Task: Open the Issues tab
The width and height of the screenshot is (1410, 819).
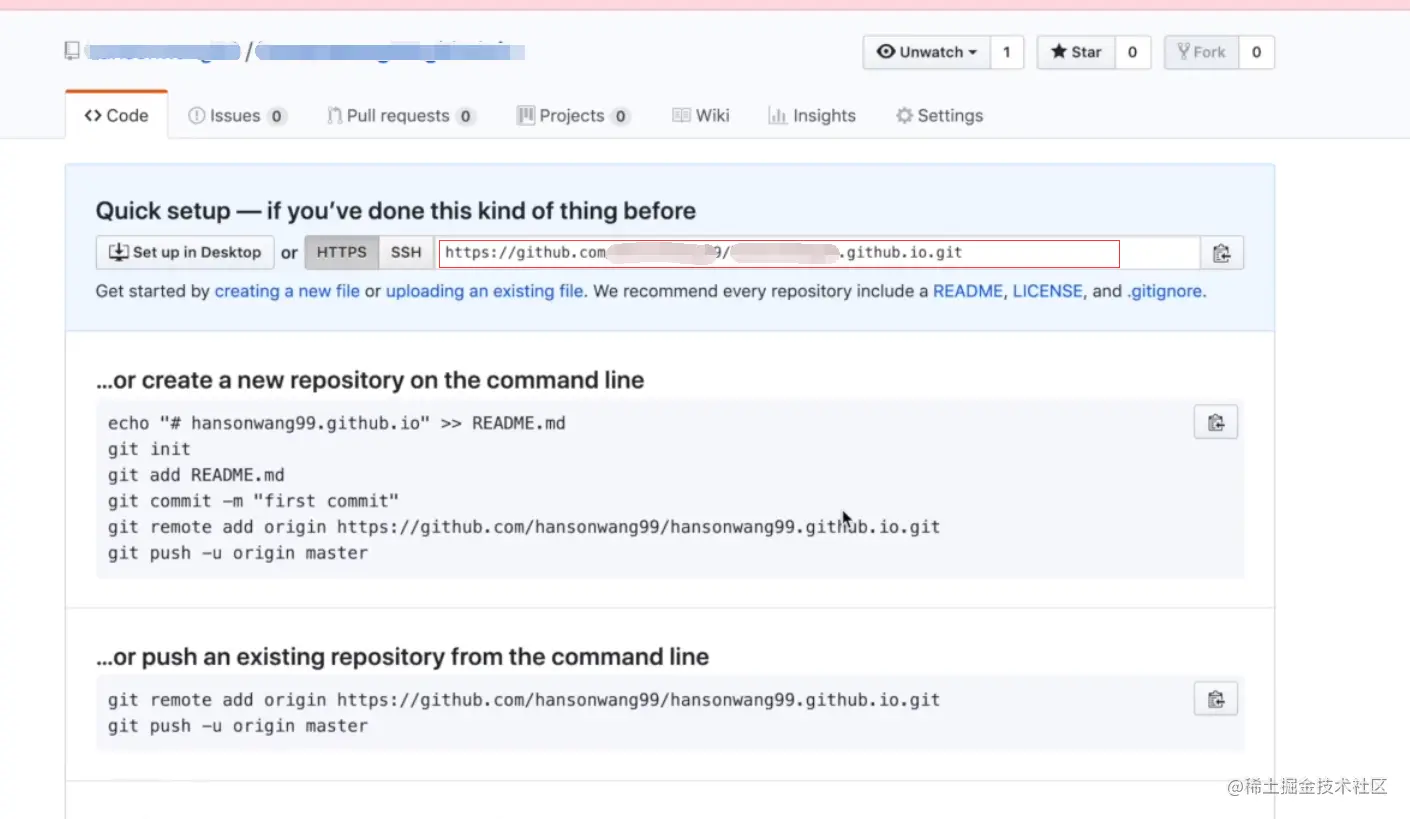Action: point(237,116)
